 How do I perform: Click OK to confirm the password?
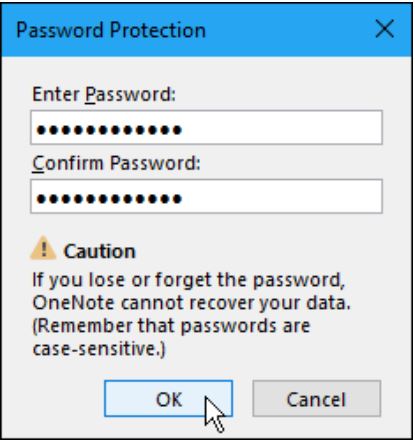[x=168, y=399]
